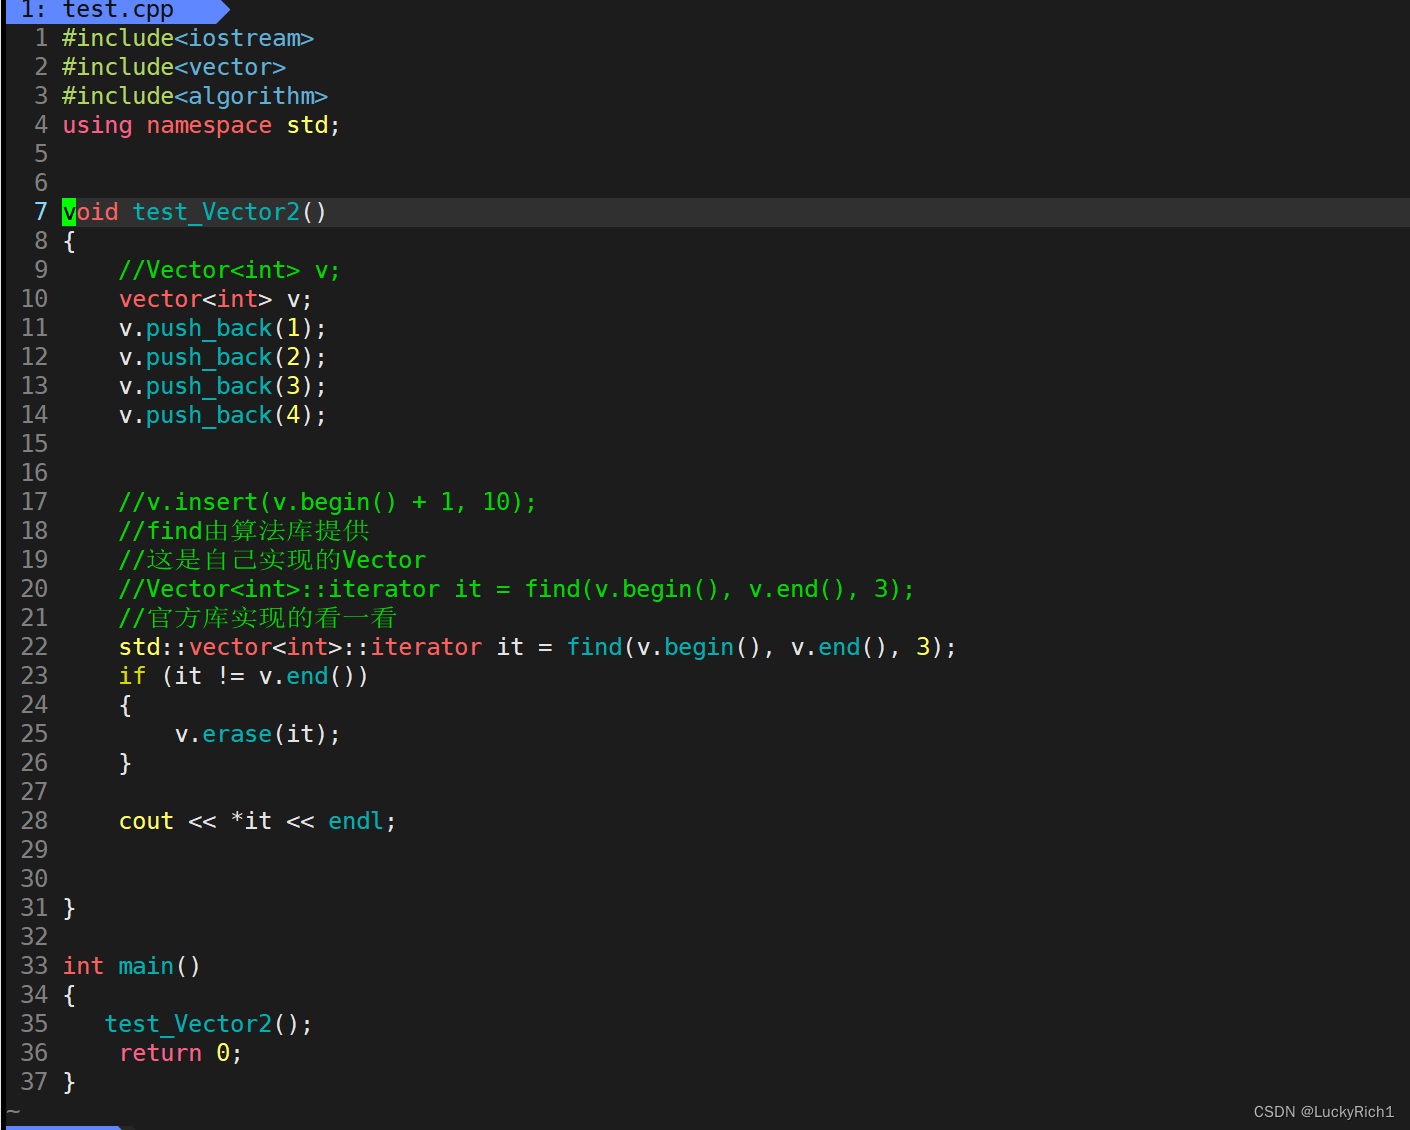
Task: Click line number 28 in gutter
Action: (x=34, y=821)
